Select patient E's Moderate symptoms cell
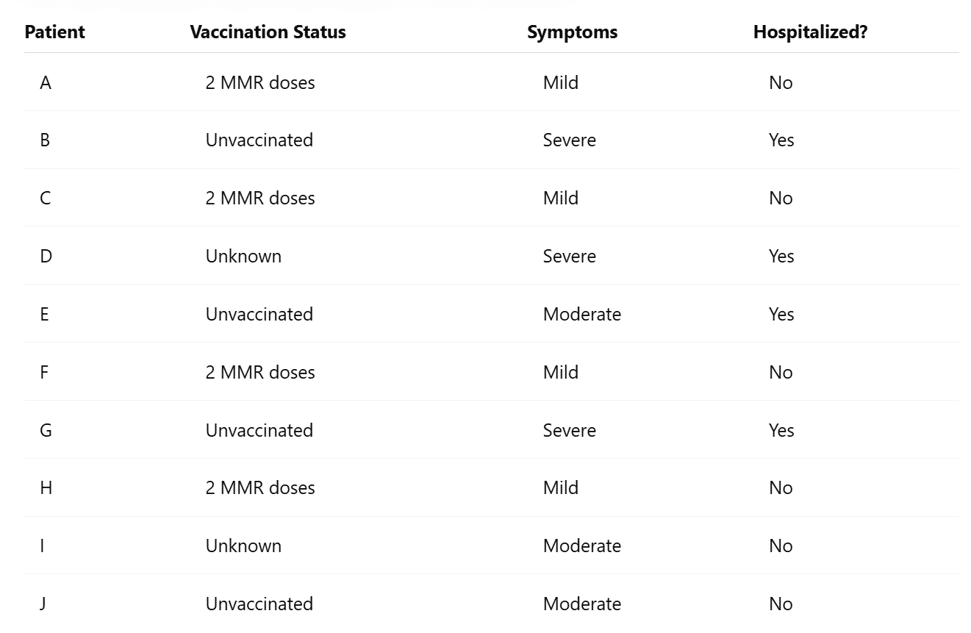The width and height of the screenshot is (971, 633). pyautogui.click(x=581, y=314)
